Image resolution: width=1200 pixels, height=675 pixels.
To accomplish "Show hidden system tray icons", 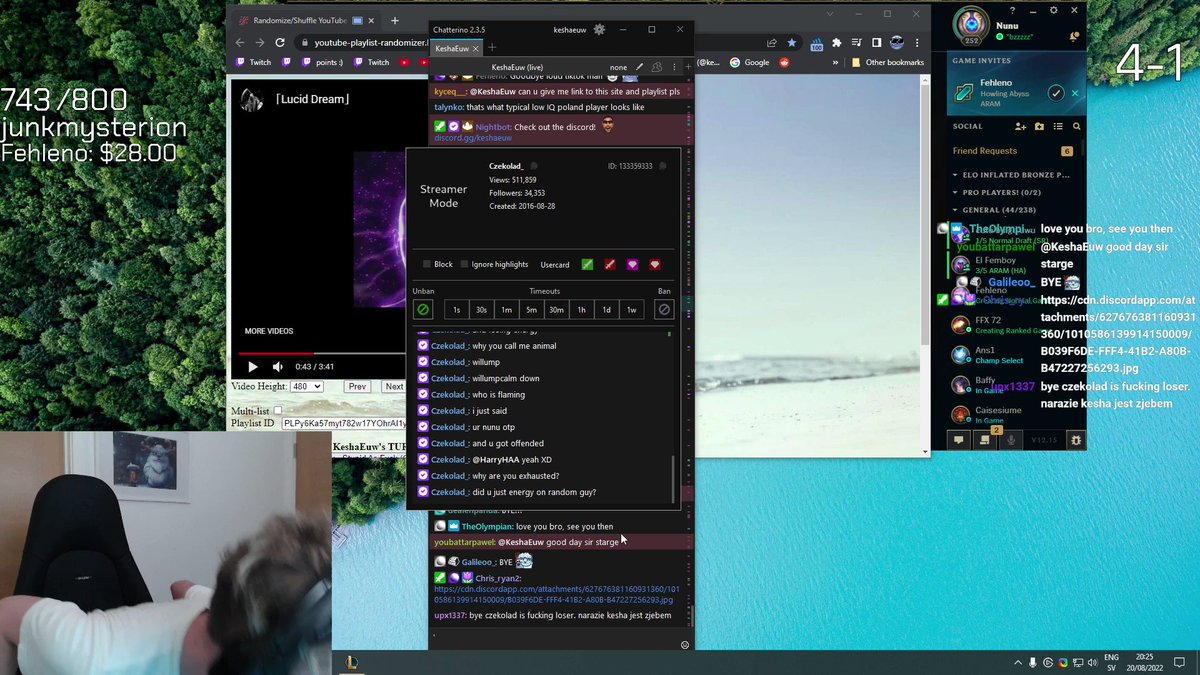I will point(1018,662).
